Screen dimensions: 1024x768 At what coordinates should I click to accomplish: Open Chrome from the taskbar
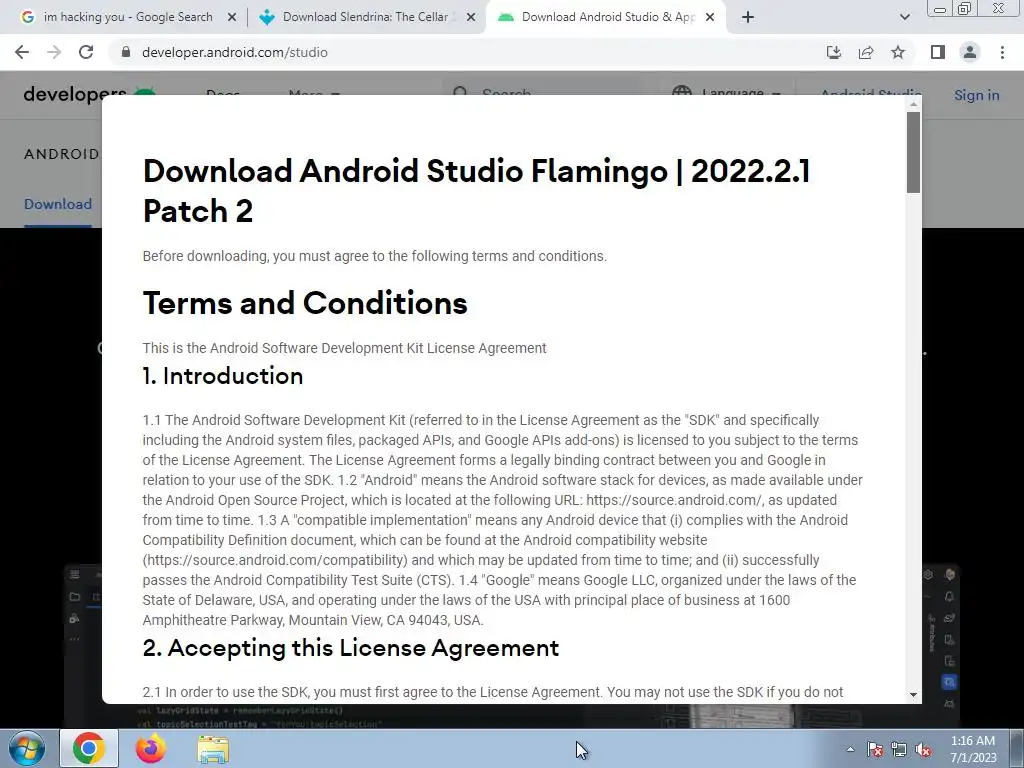89,748
